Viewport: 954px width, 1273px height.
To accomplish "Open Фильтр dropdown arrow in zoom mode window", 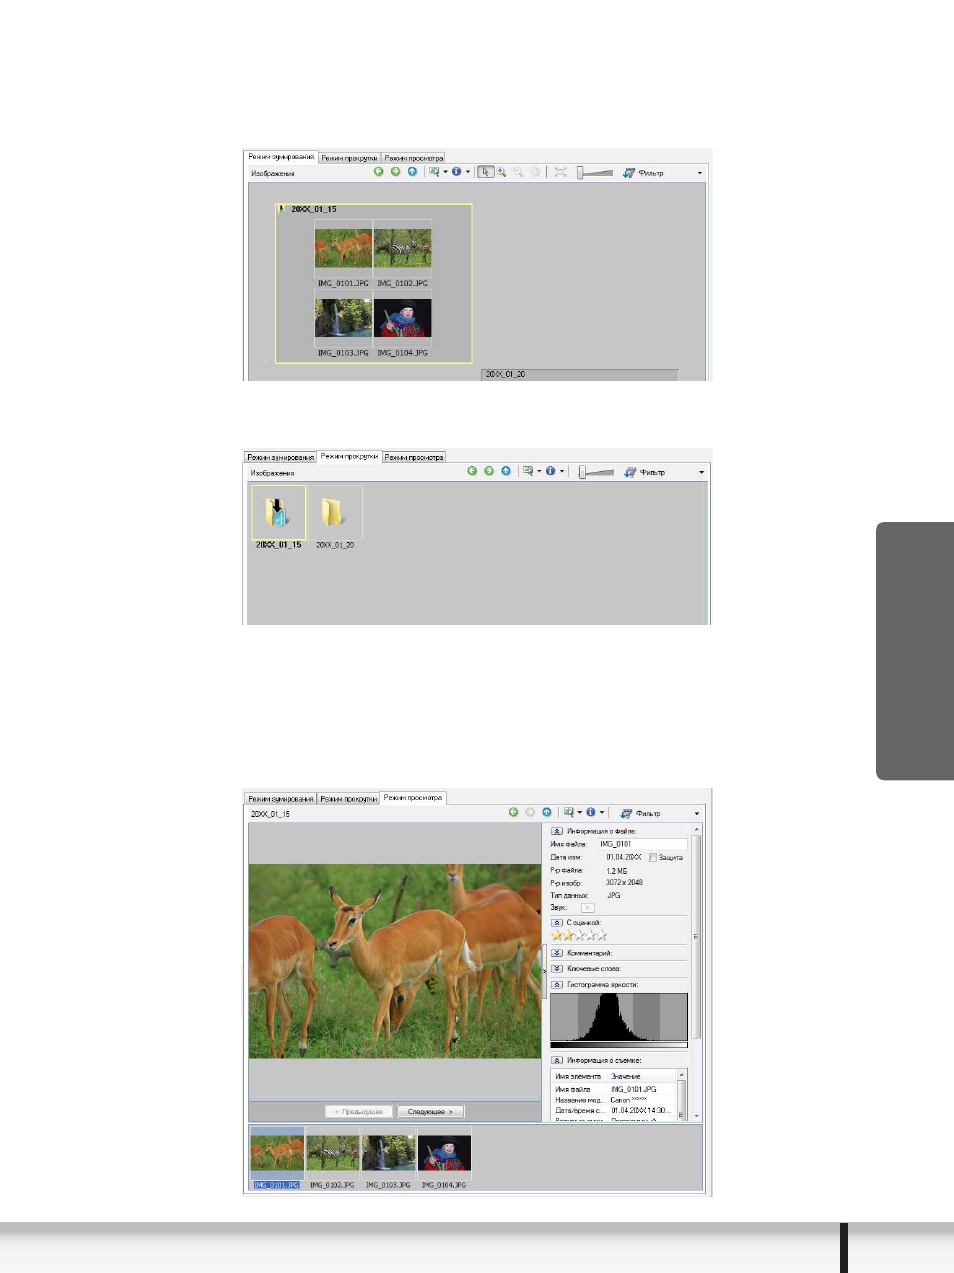I will tap(699, 173).
